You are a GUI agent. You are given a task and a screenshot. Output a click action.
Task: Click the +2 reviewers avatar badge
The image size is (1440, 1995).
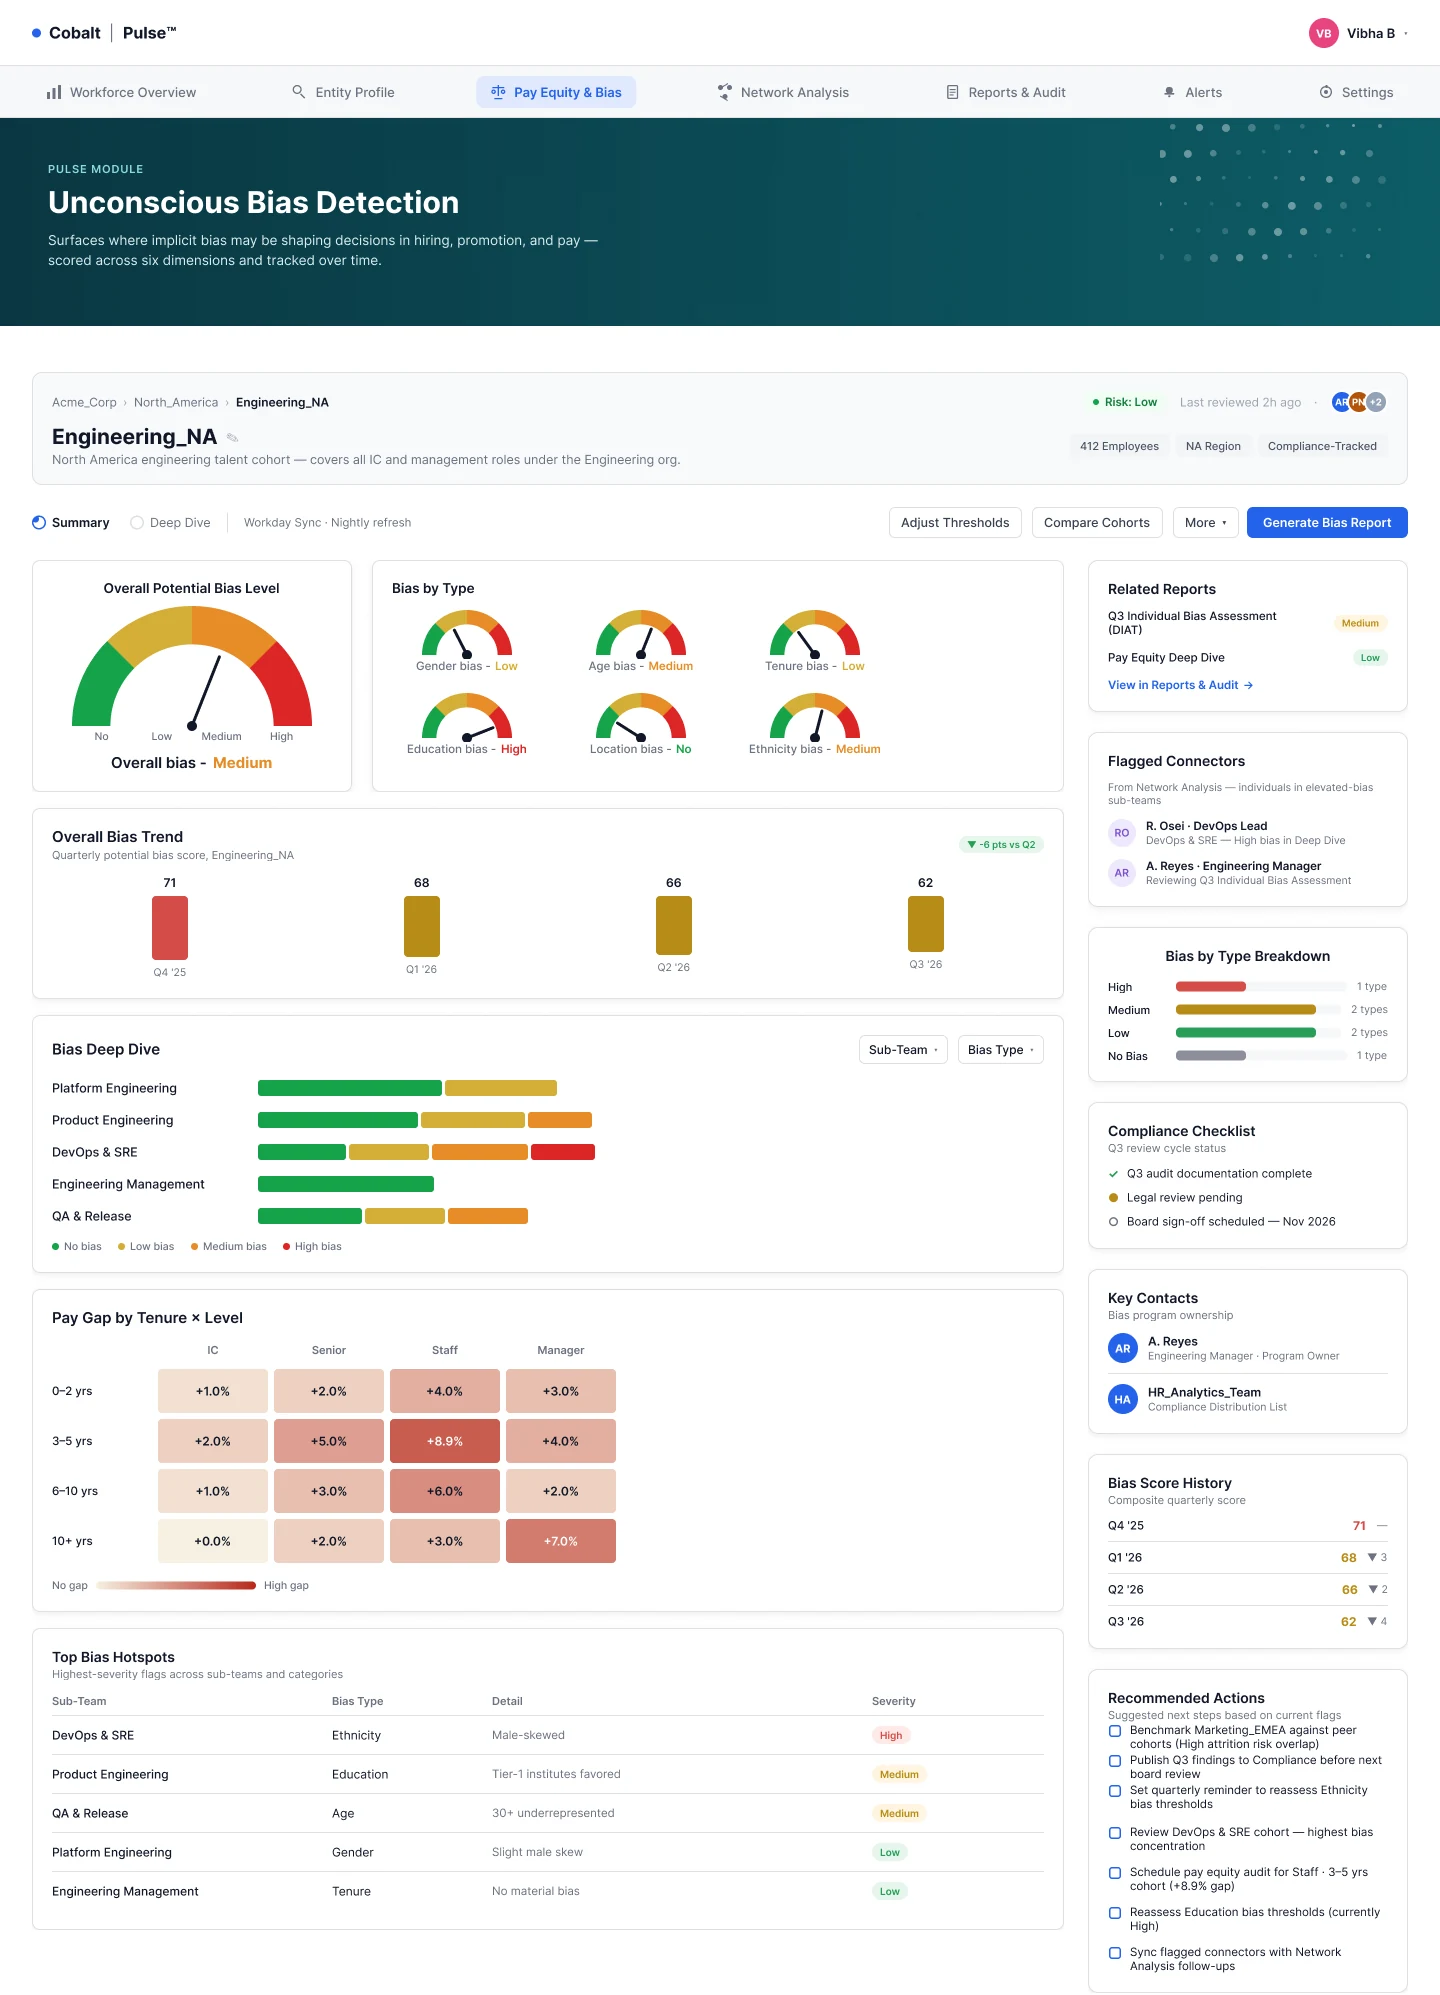click(x=1376, y=402)
